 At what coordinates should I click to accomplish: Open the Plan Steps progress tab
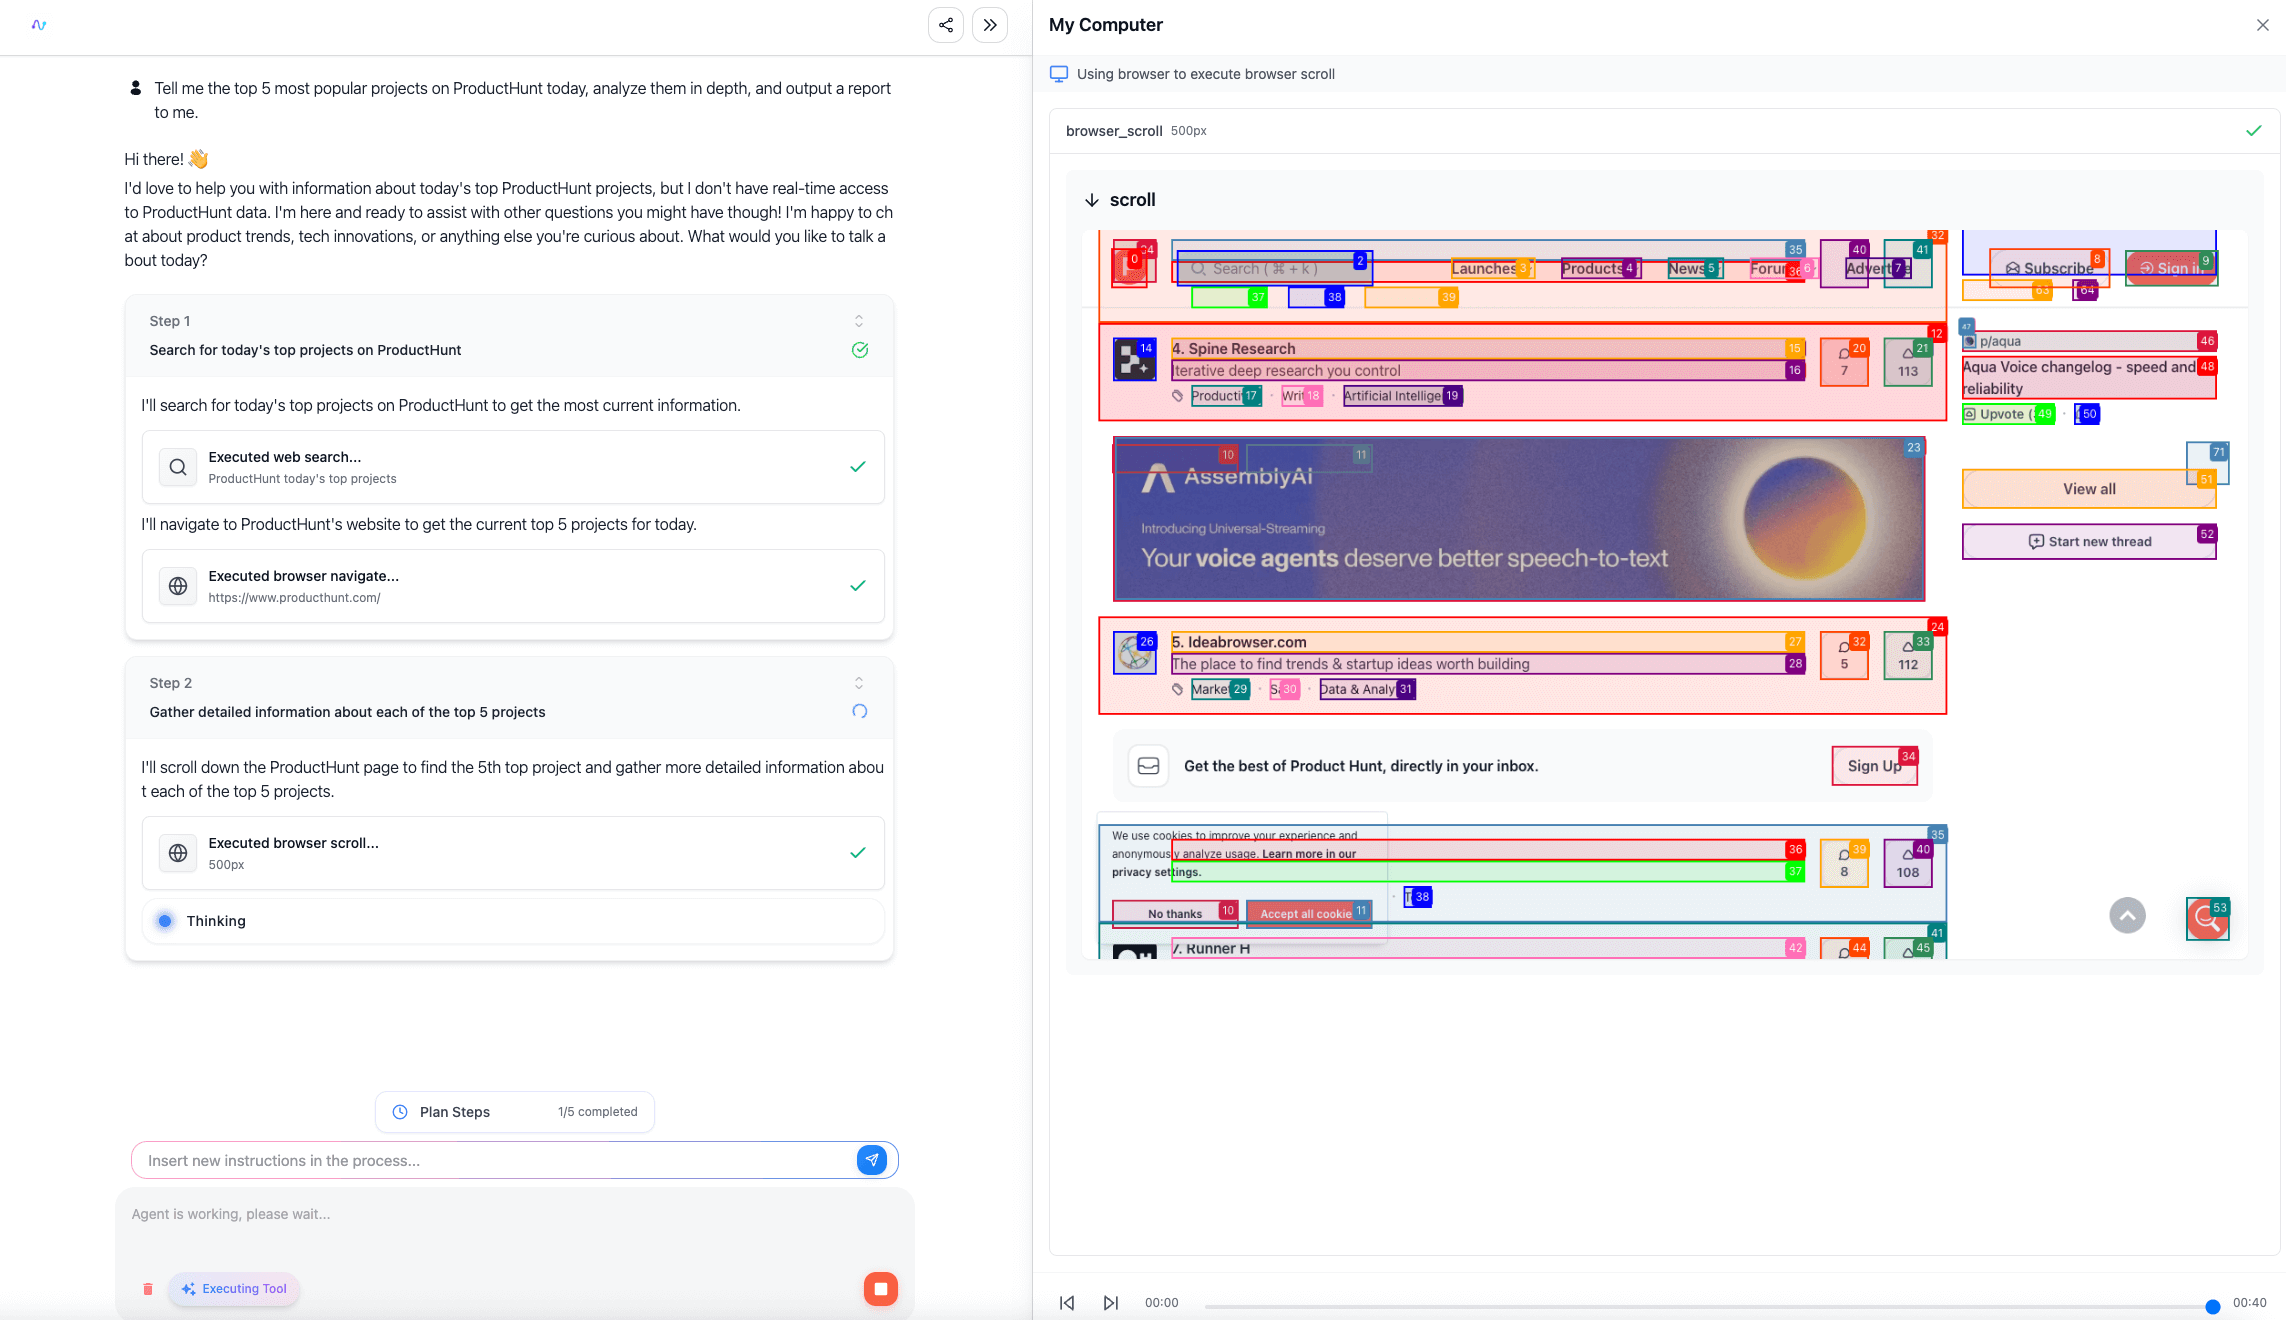click(x=515, y=1112)
